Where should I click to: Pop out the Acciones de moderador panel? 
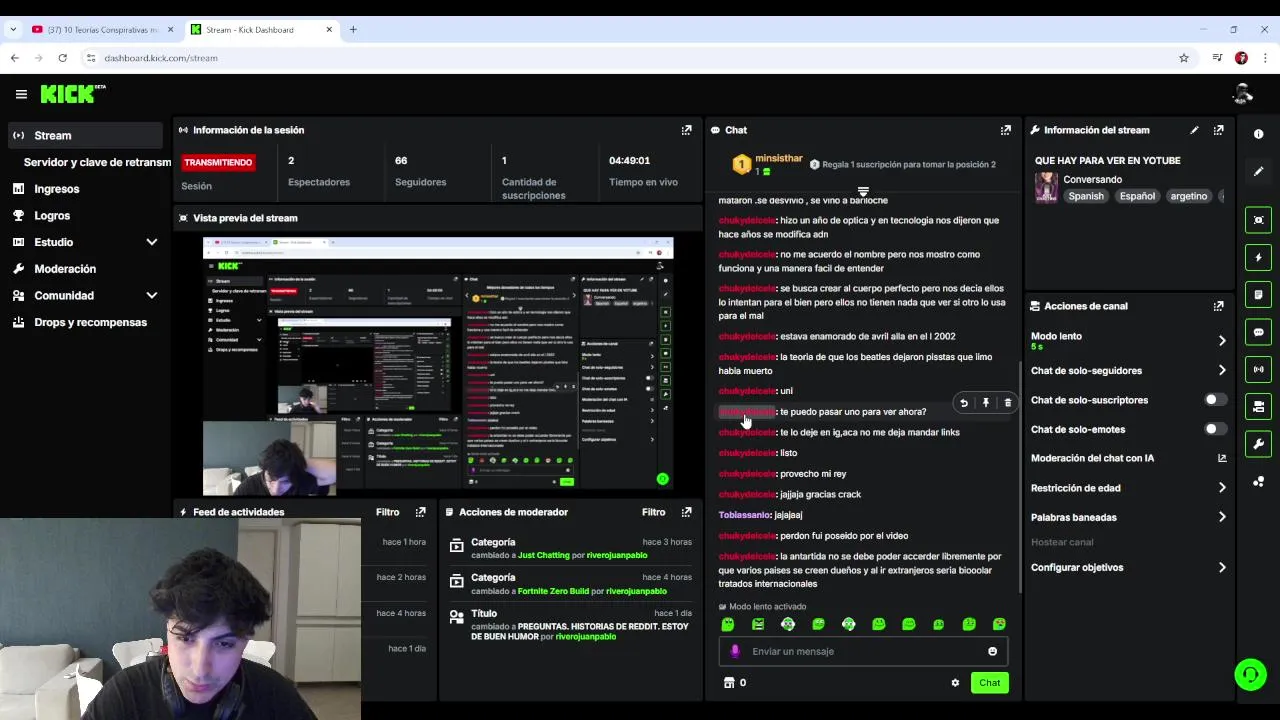click(x=686, y=512)
